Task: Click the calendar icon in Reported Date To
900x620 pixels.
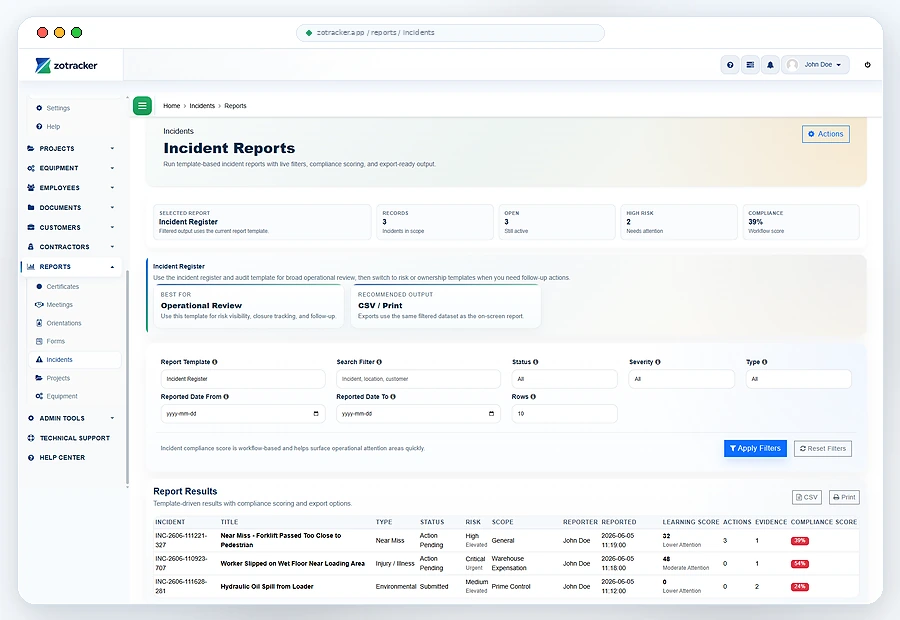Action: tap(491, 413)
